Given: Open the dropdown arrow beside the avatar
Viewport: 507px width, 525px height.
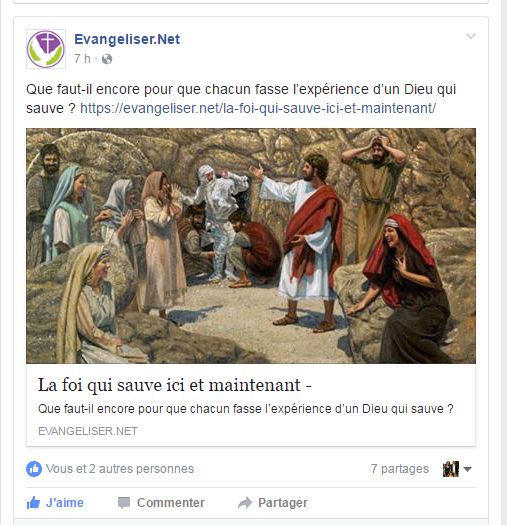Looking at the screenshot, I should [467, 469].
